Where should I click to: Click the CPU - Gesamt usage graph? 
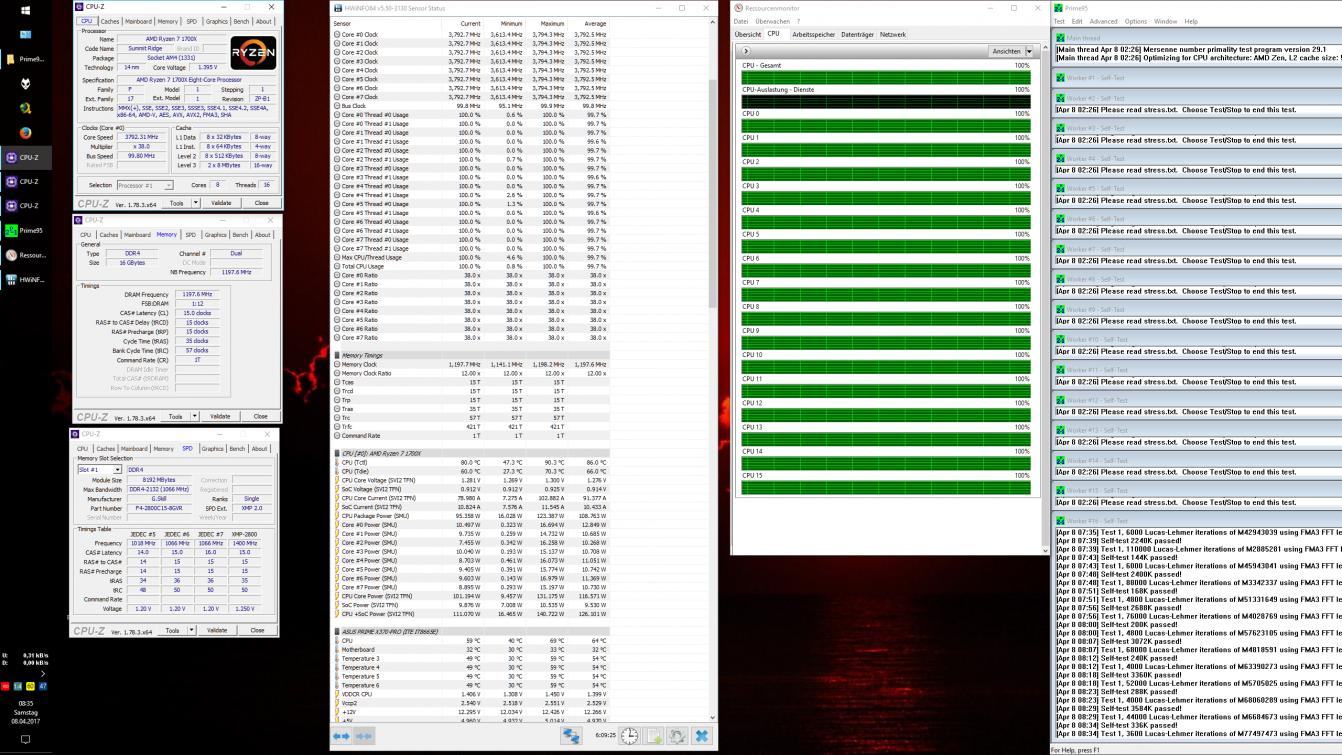pyautogui.click(x=886, y=78)
